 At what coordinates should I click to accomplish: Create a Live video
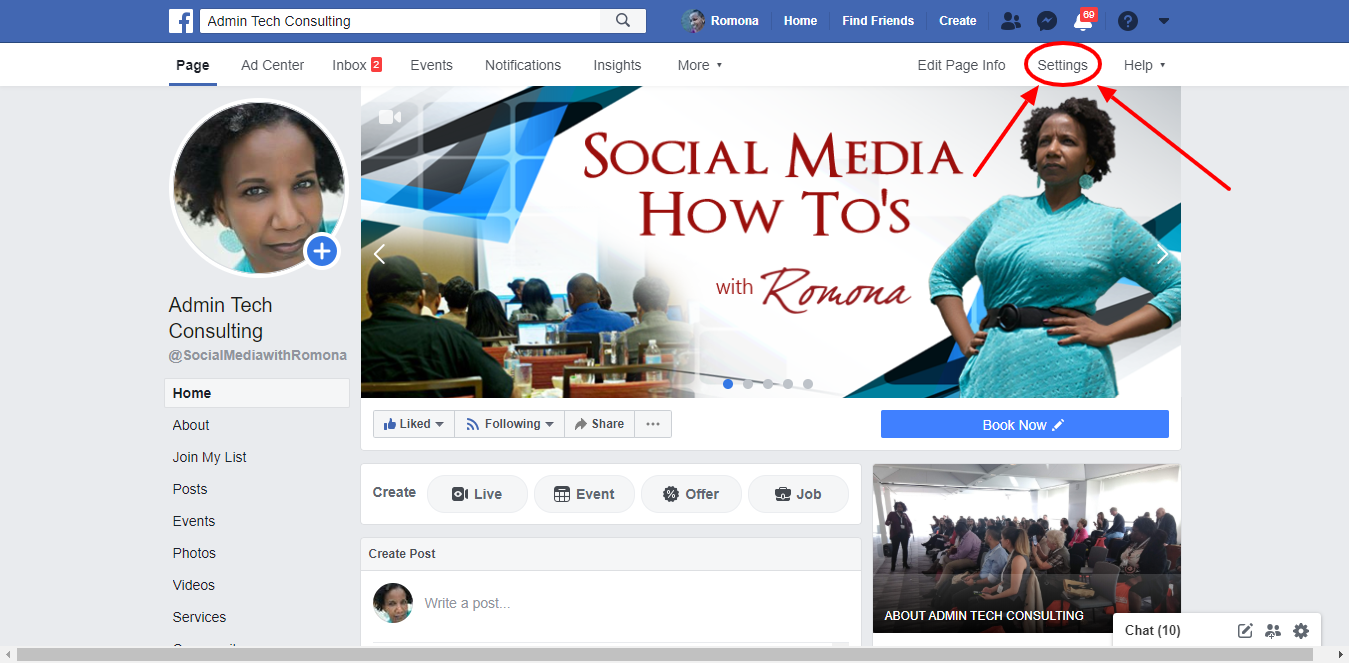477,494
